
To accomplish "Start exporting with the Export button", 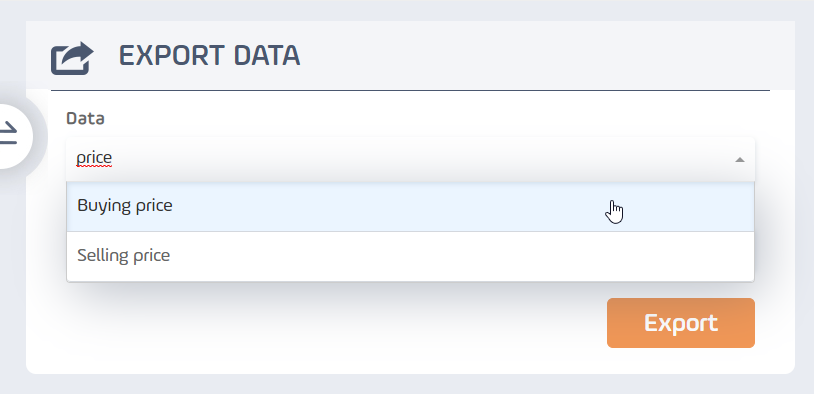I will (681, 323).
